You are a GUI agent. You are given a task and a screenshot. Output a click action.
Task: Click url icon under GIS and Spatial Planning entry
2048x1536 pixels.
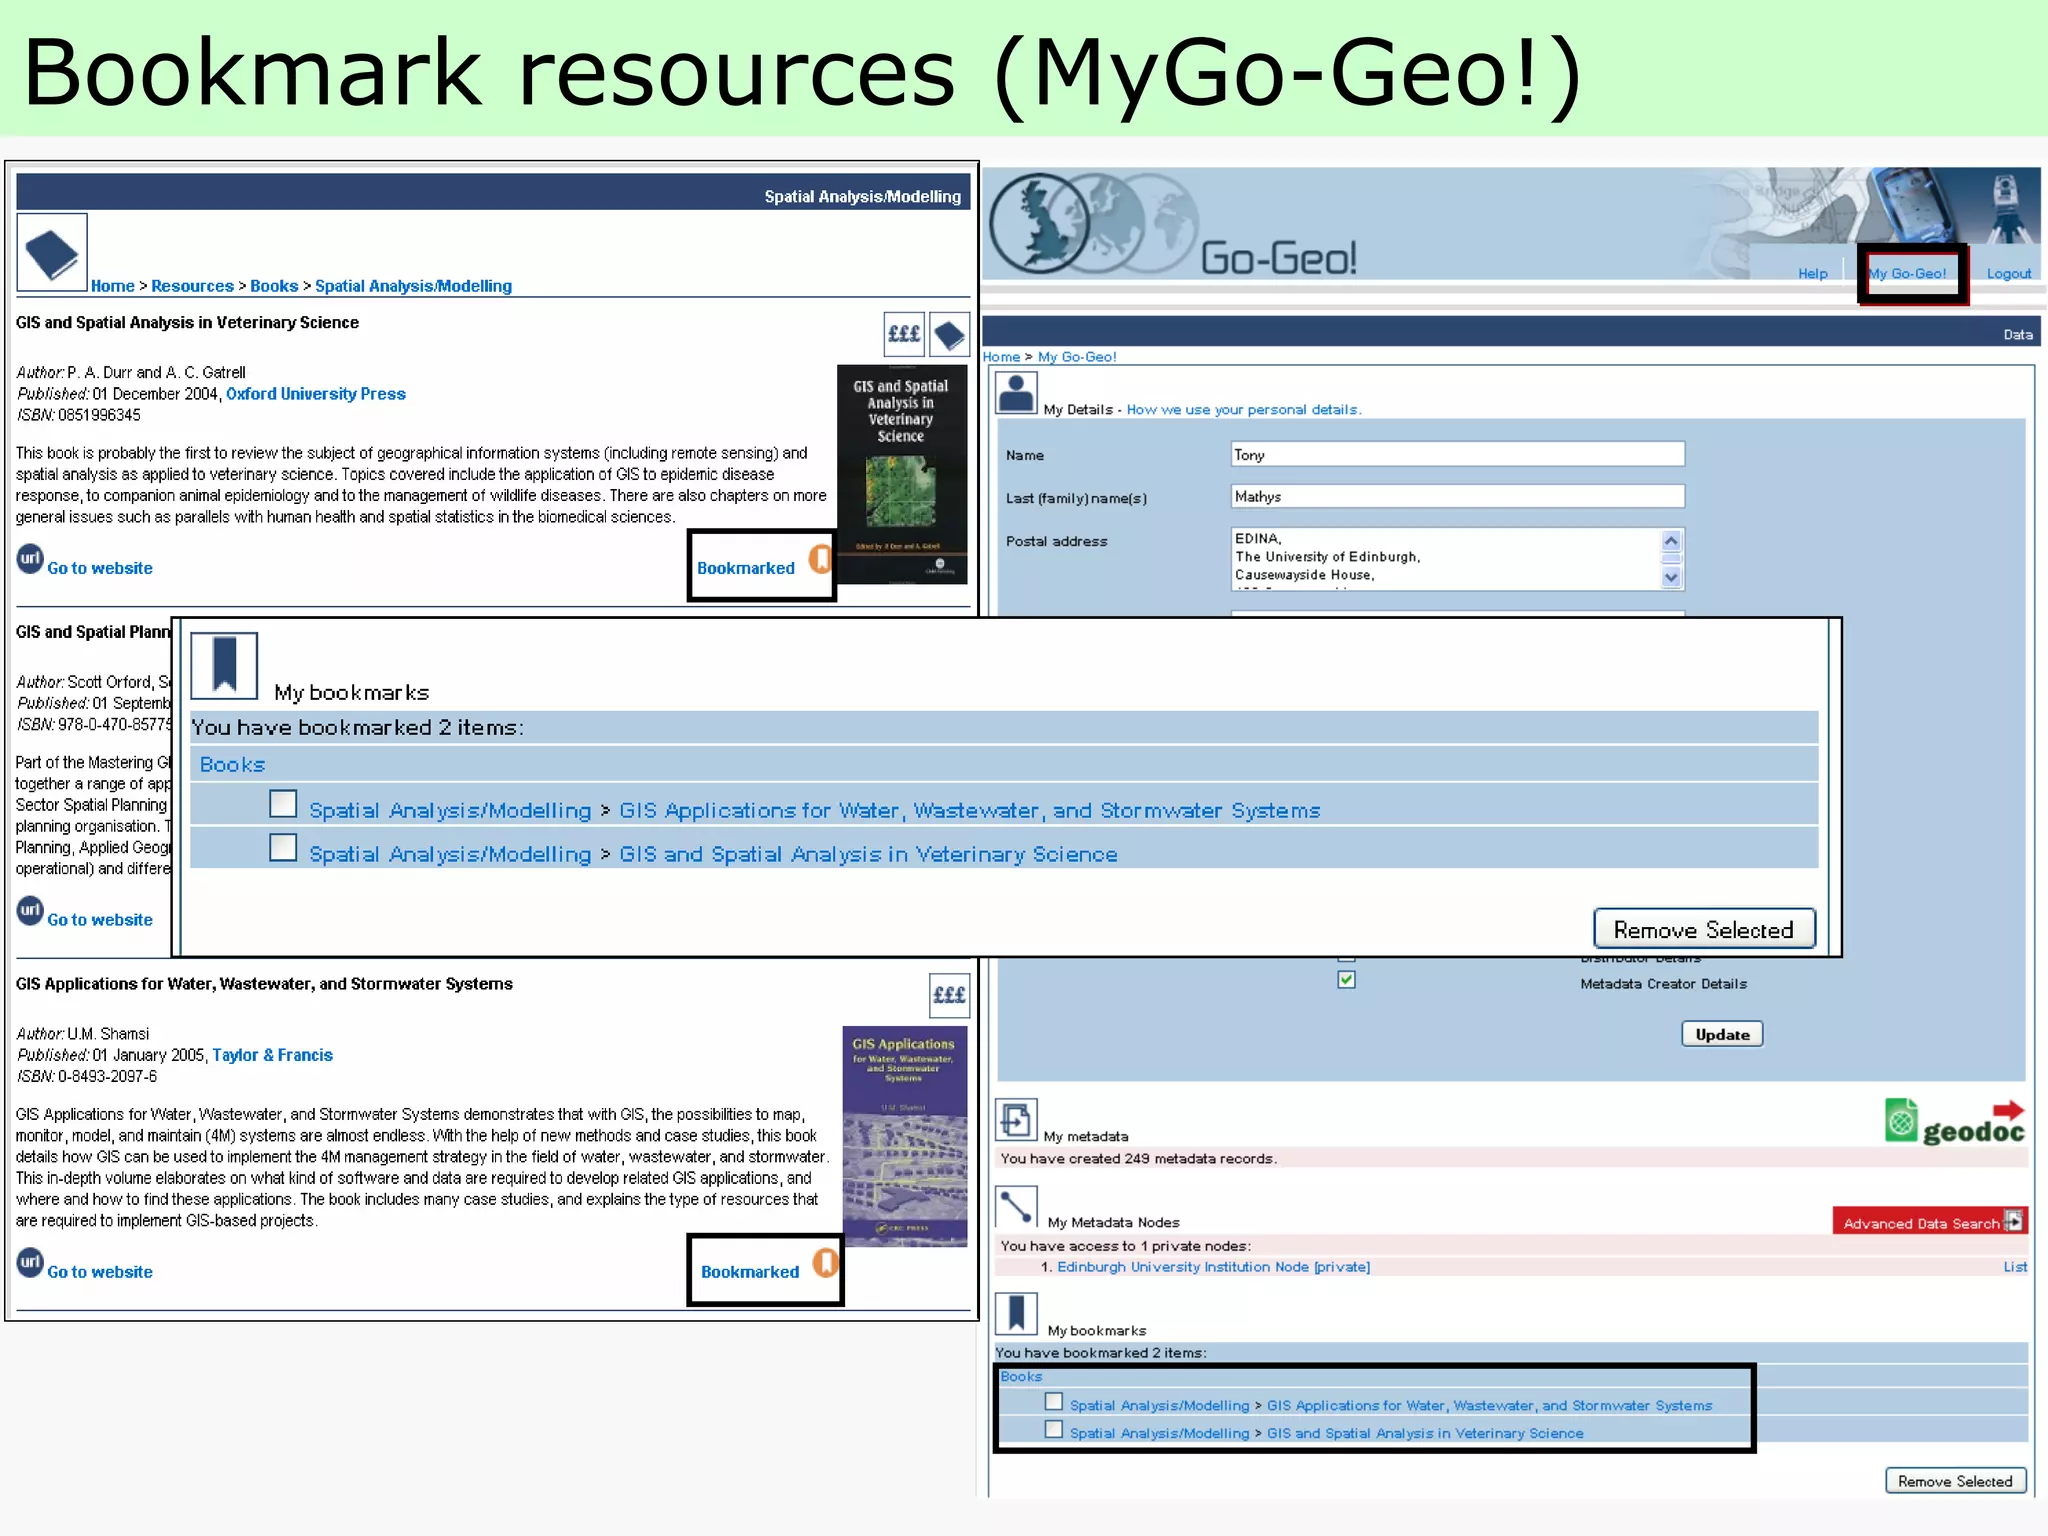[30, 910]
